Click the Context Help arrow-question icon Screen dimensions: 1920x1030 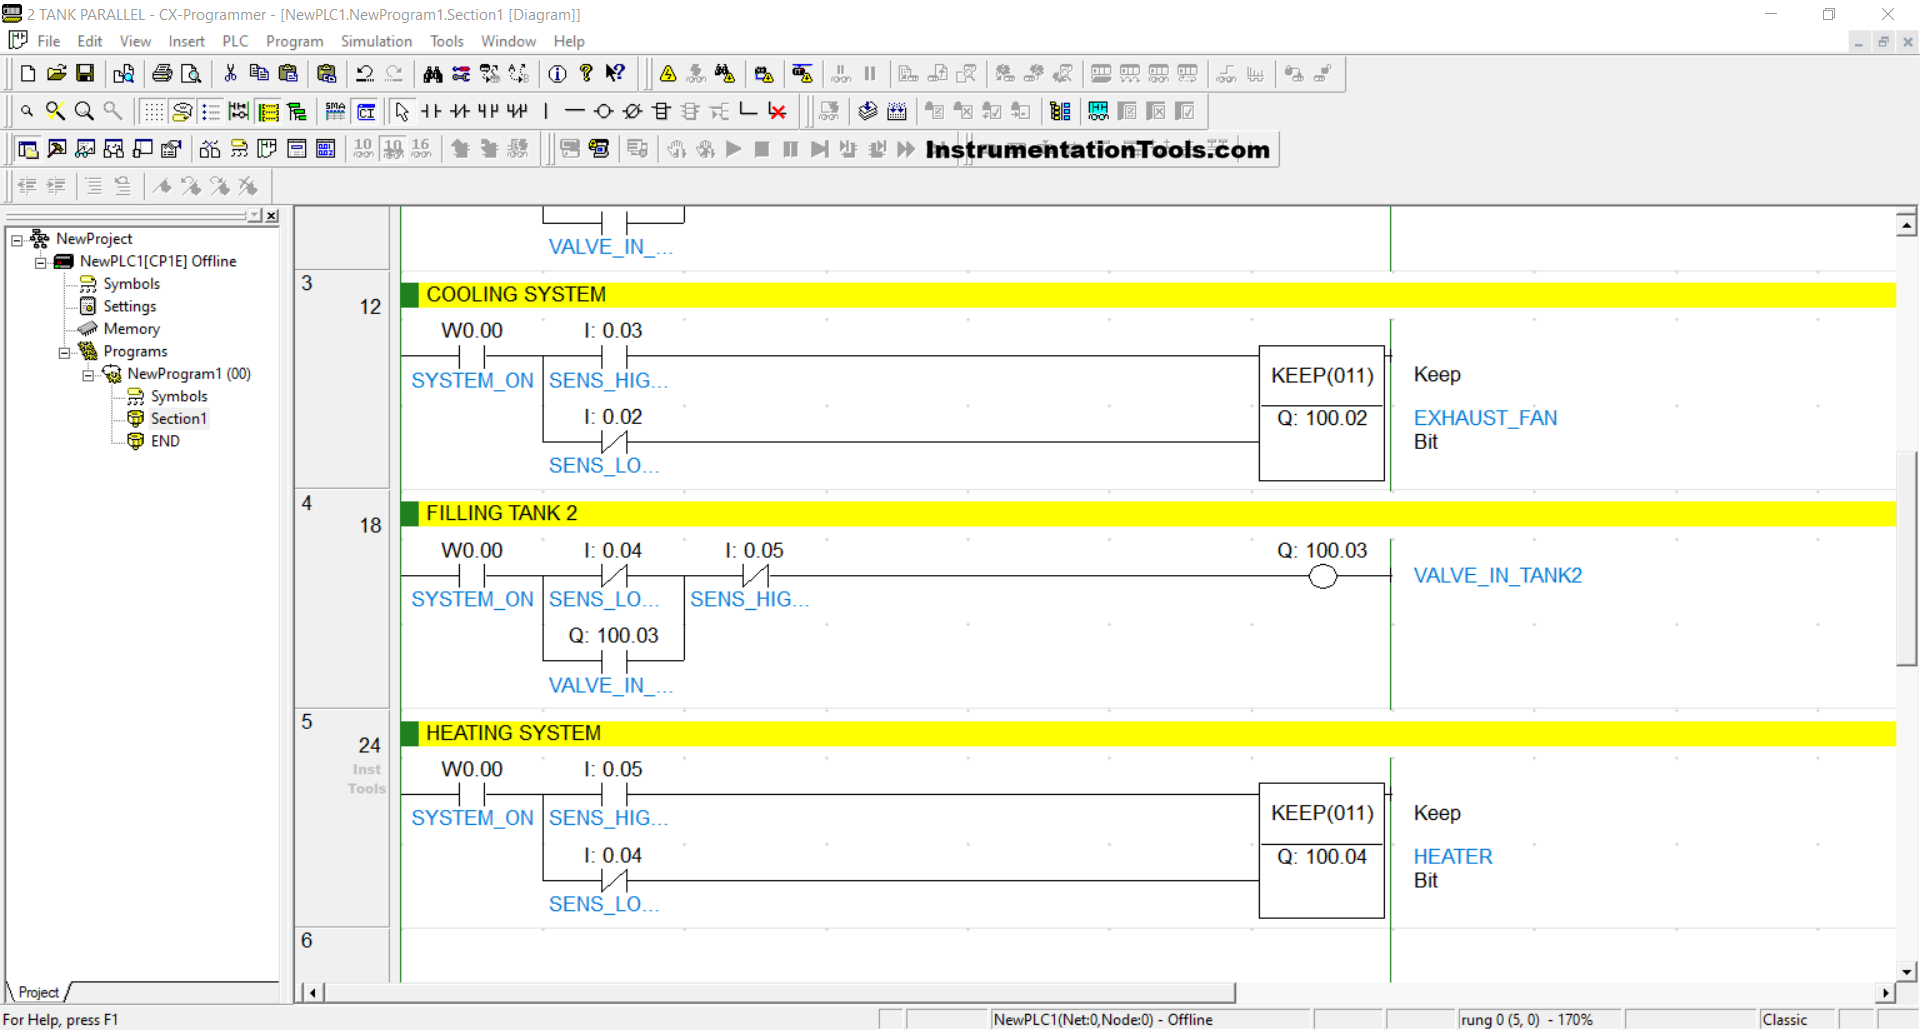(616, 73)
